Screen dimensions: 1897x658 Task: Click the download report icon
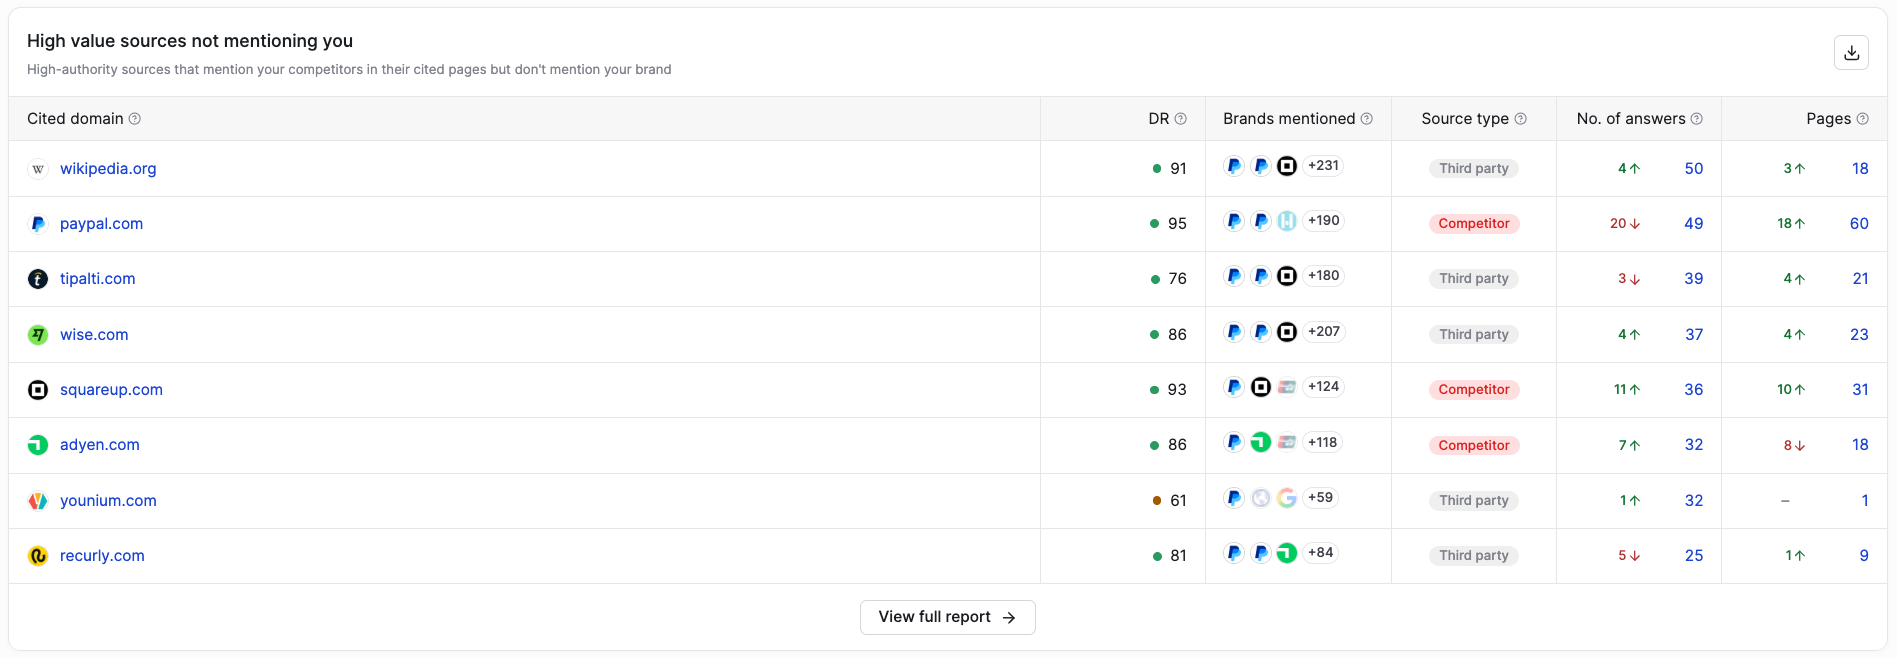1851,53
